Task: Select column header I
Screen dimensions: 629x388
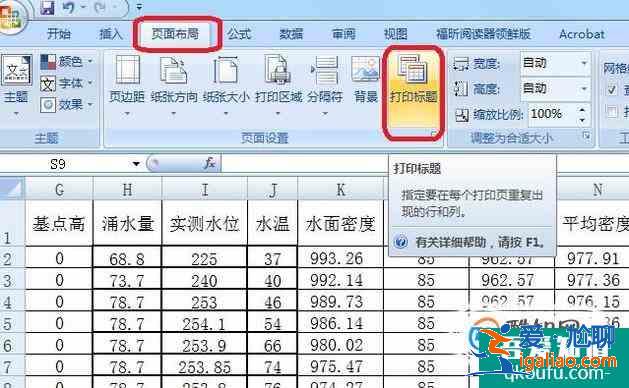Action: (205, 189)
